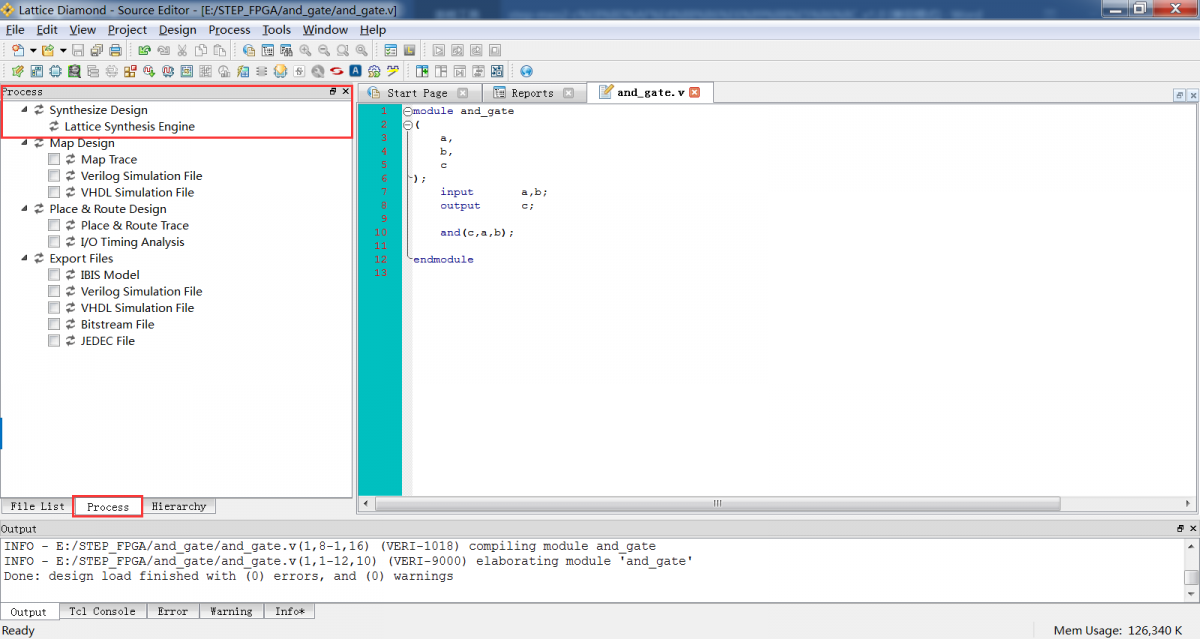Open Netlist View magnifier icon
Screen dimensions: 1200x639
click(74, 71)
